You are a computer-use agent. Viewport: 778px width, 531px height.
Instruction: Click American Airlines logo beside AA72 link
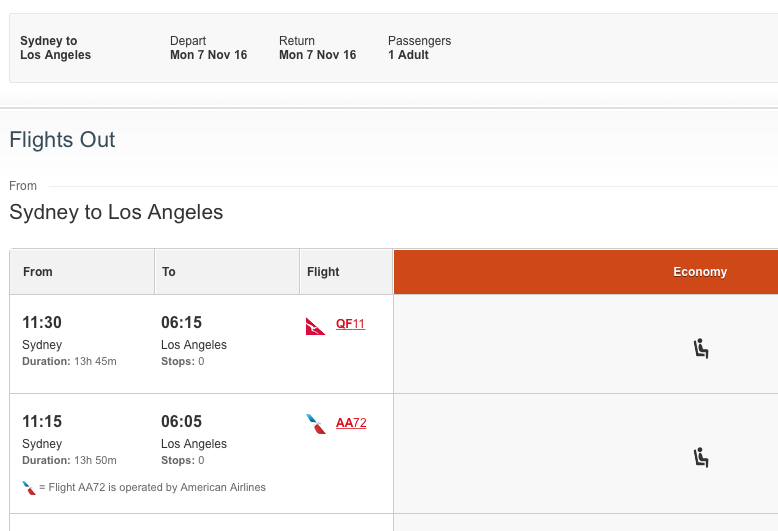pyautogui.click(x=316, y=424)
